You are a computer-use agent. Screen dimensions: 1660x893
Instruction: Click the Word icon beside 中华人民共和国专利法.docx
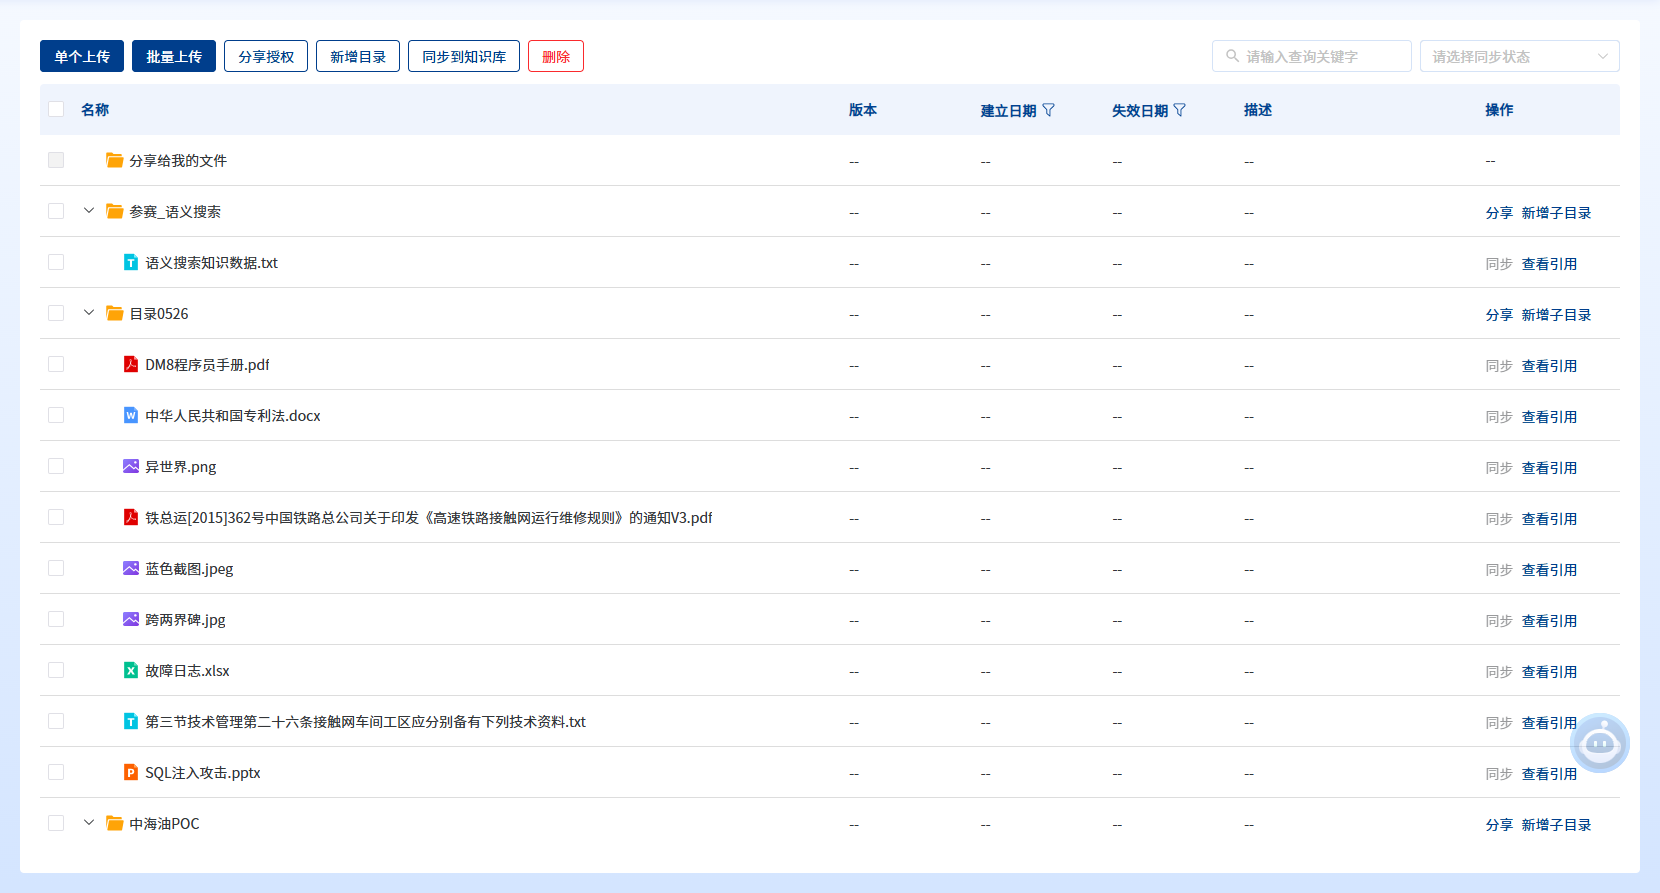coord(131,415)
